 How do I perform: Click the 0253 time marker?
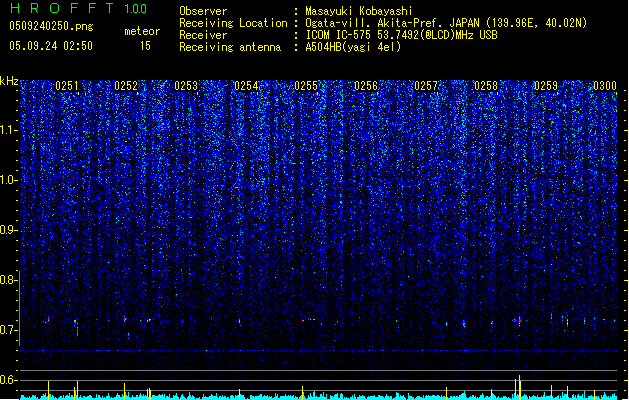186,86
